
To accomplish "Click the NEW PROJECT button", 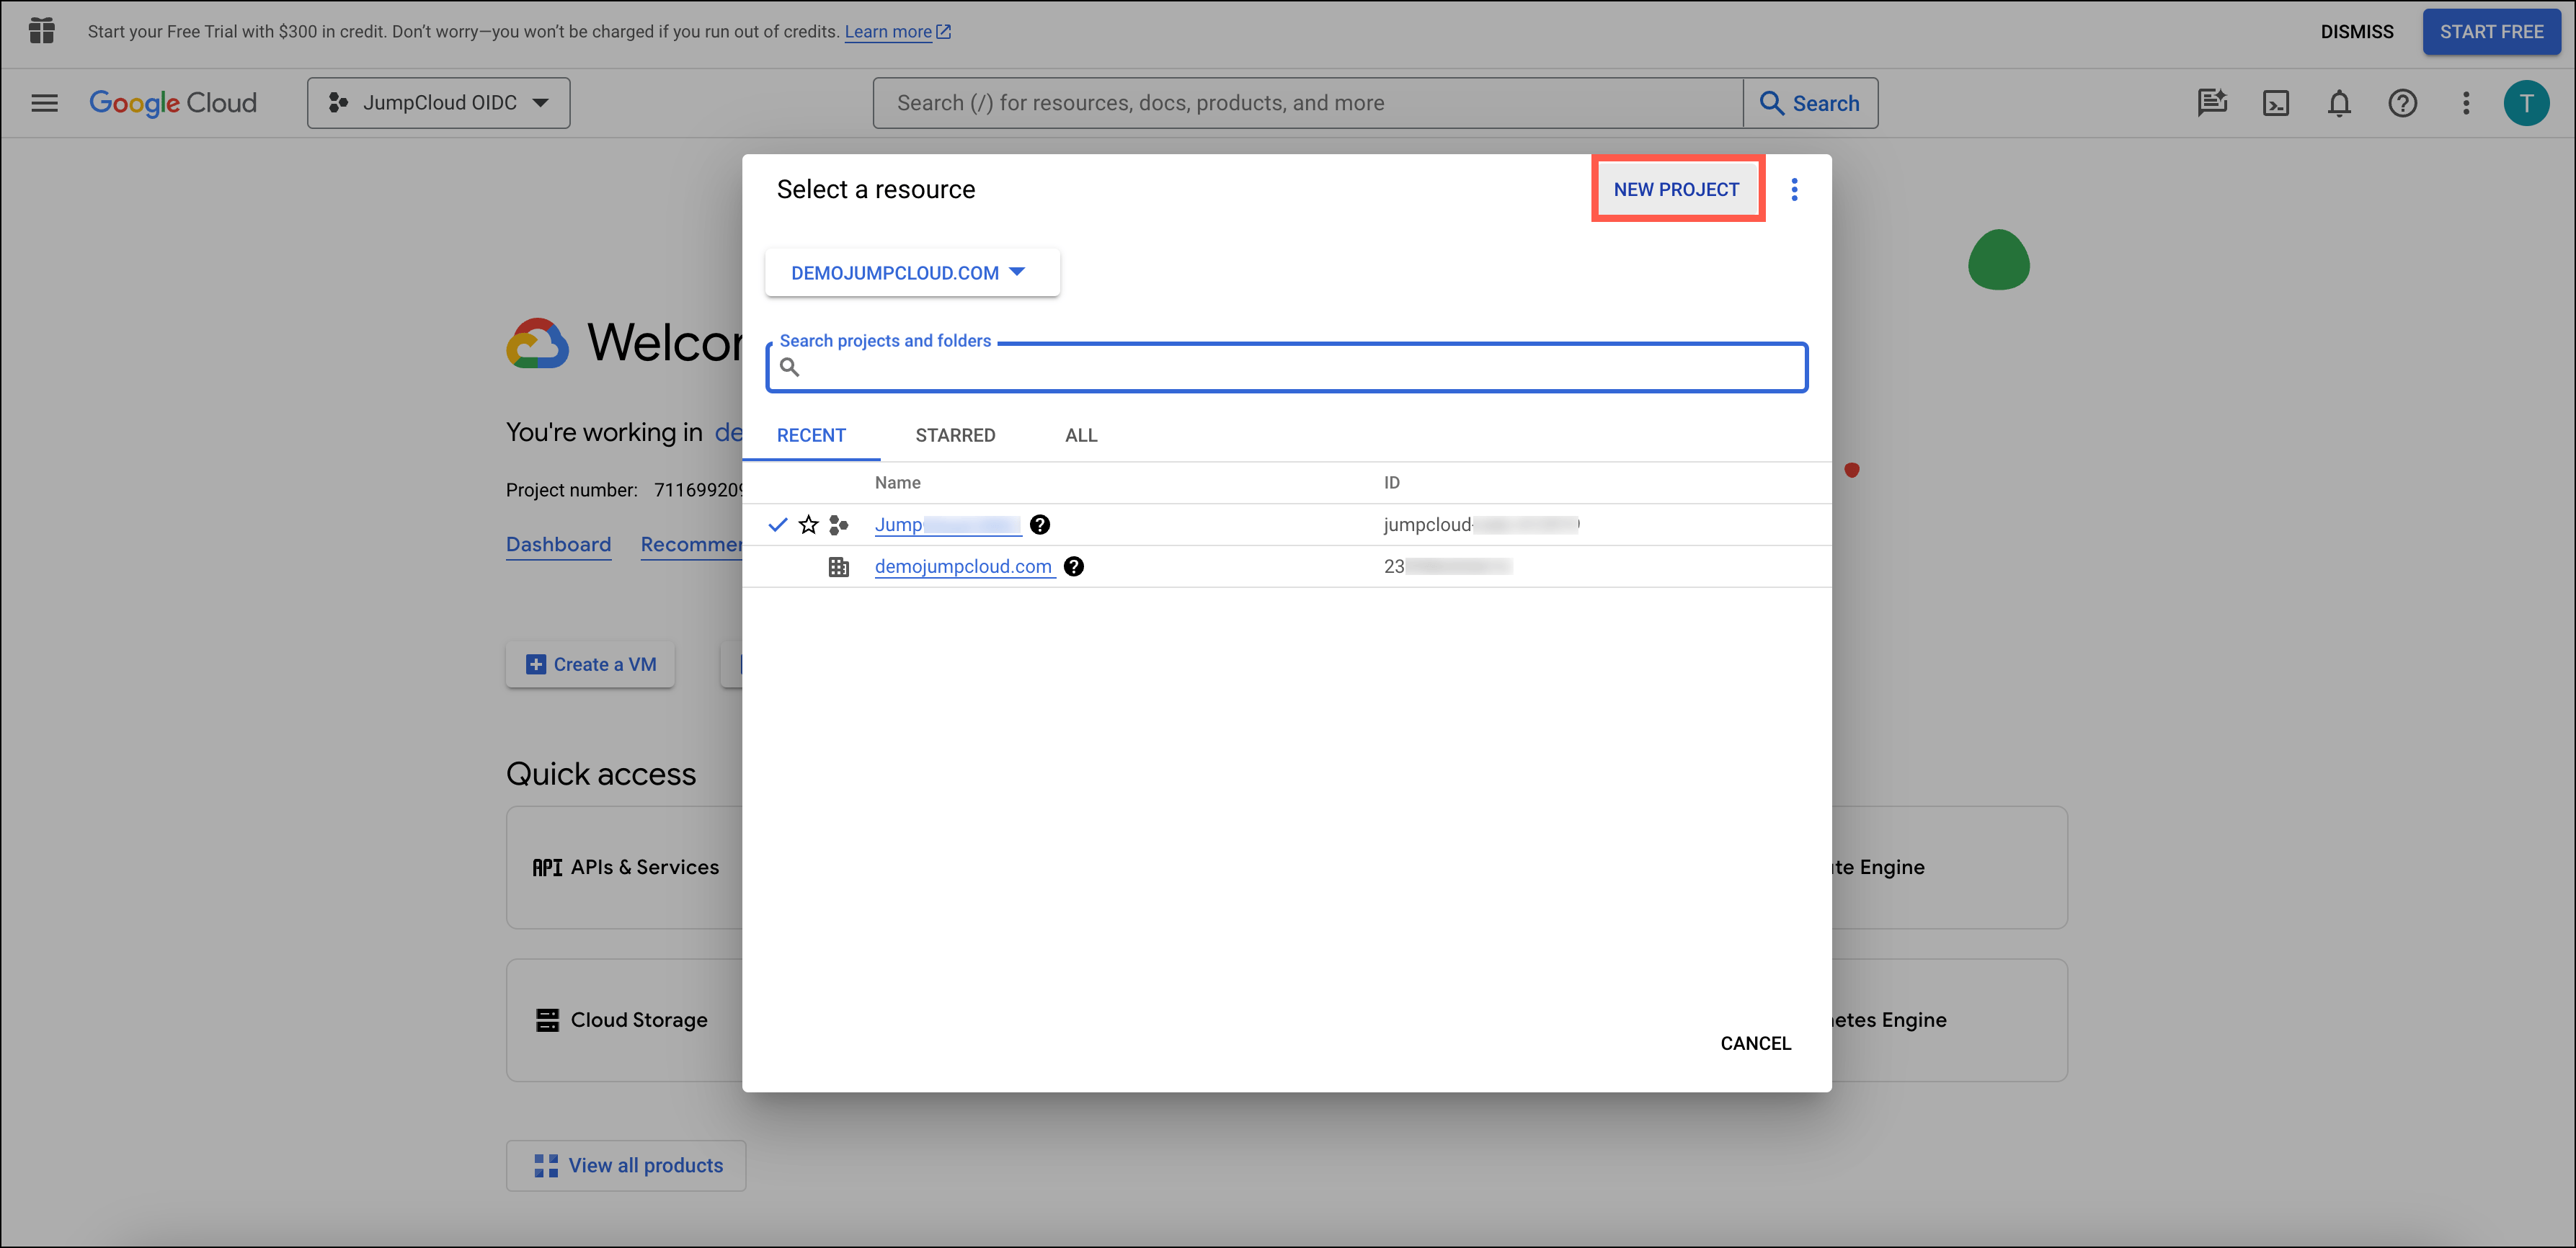I will click(1677, 189).
